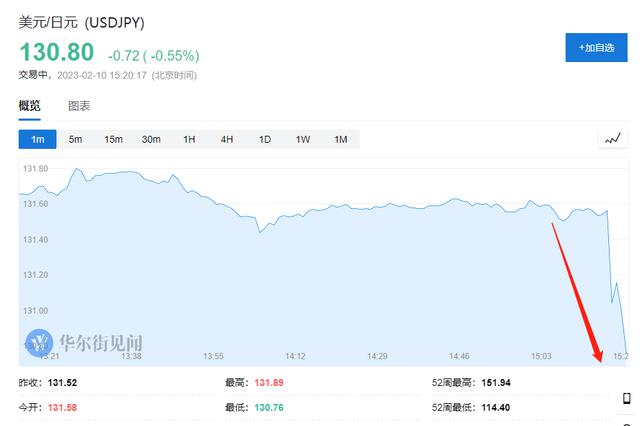This screenshot has height=426, width=640.
Task: Click the line chart style icon
Action: point(612,139)
